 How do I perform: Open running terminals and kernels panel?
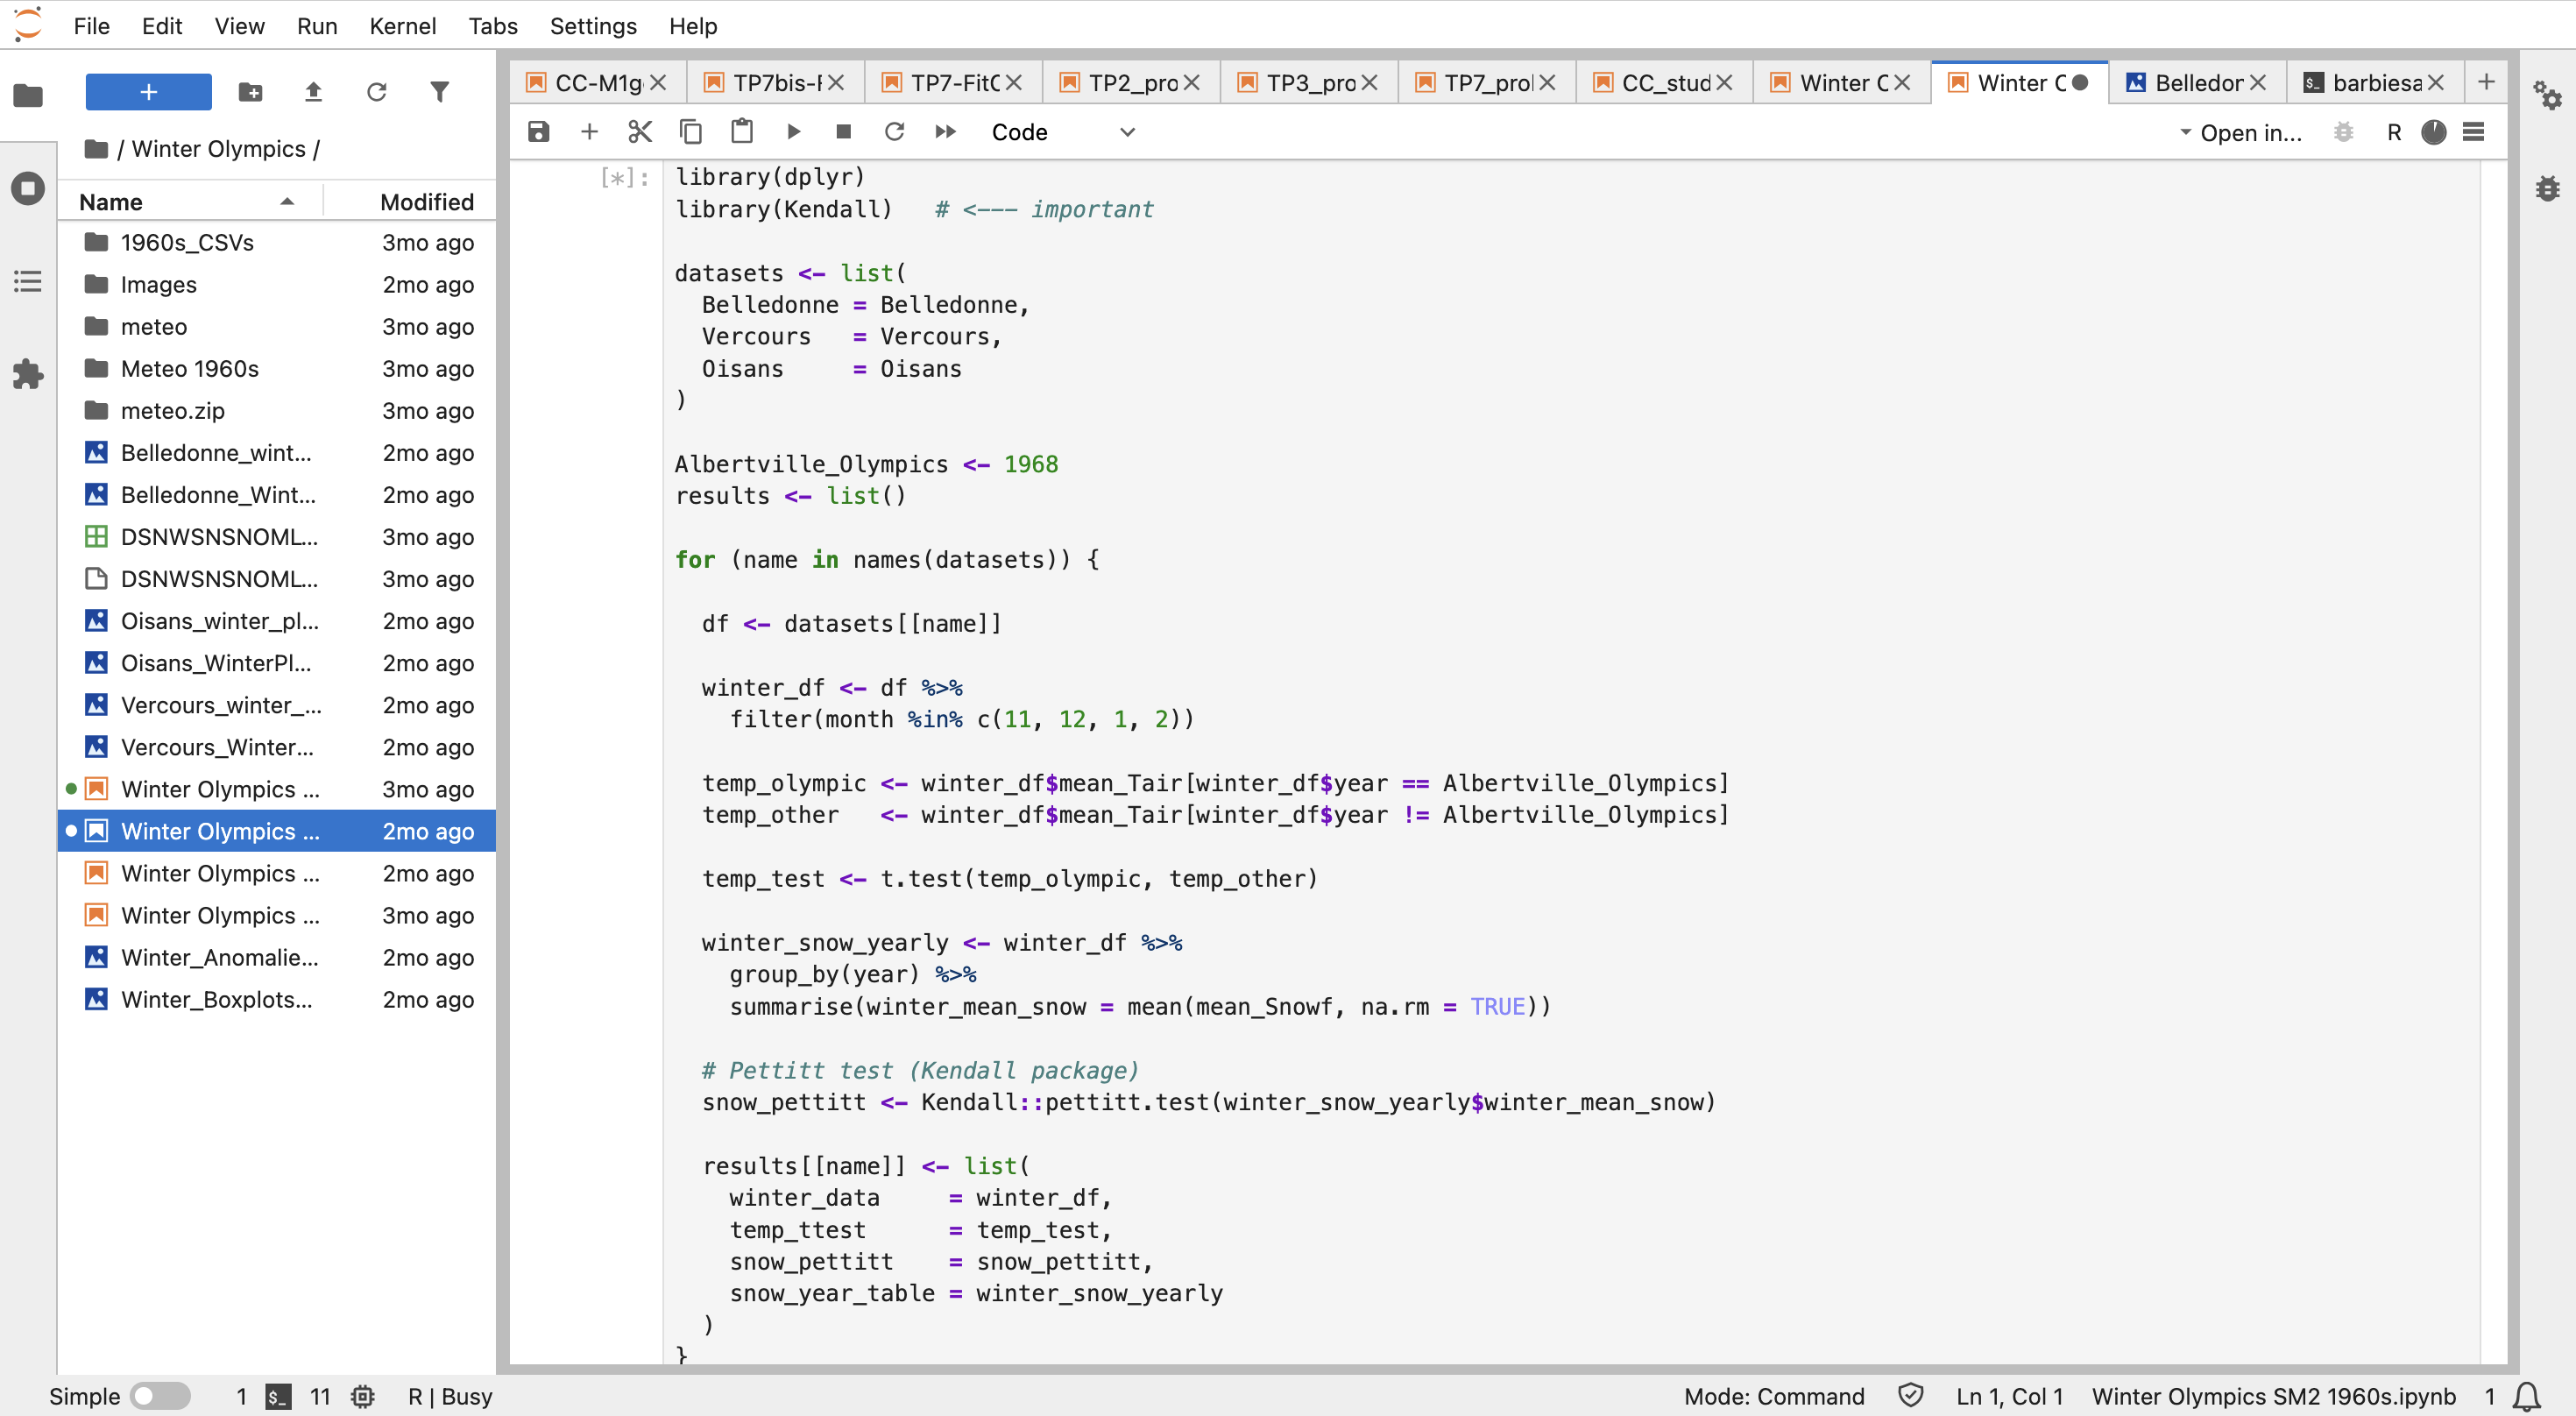pyautogui.click(x=28, y=188)
